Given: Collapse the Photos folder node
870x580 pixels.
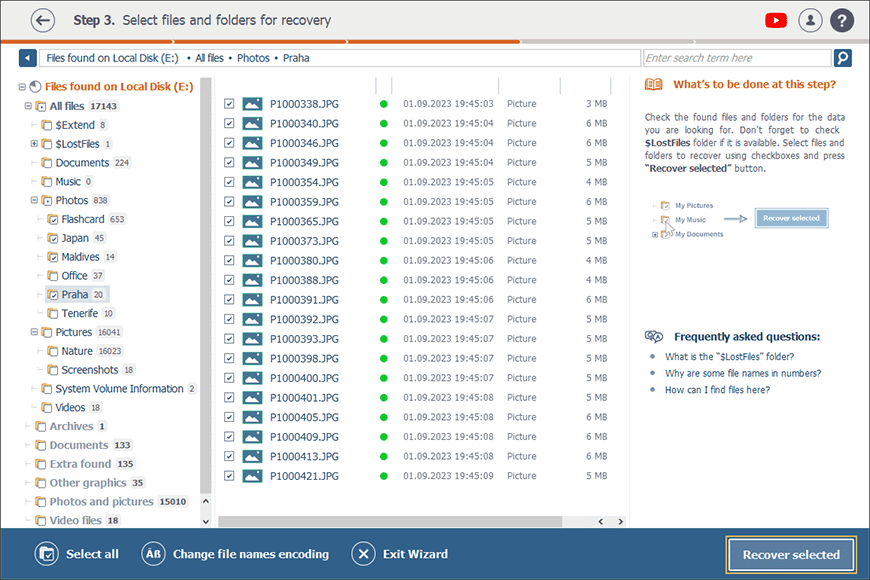Looking at the screenshot, I should pos(34,201).
